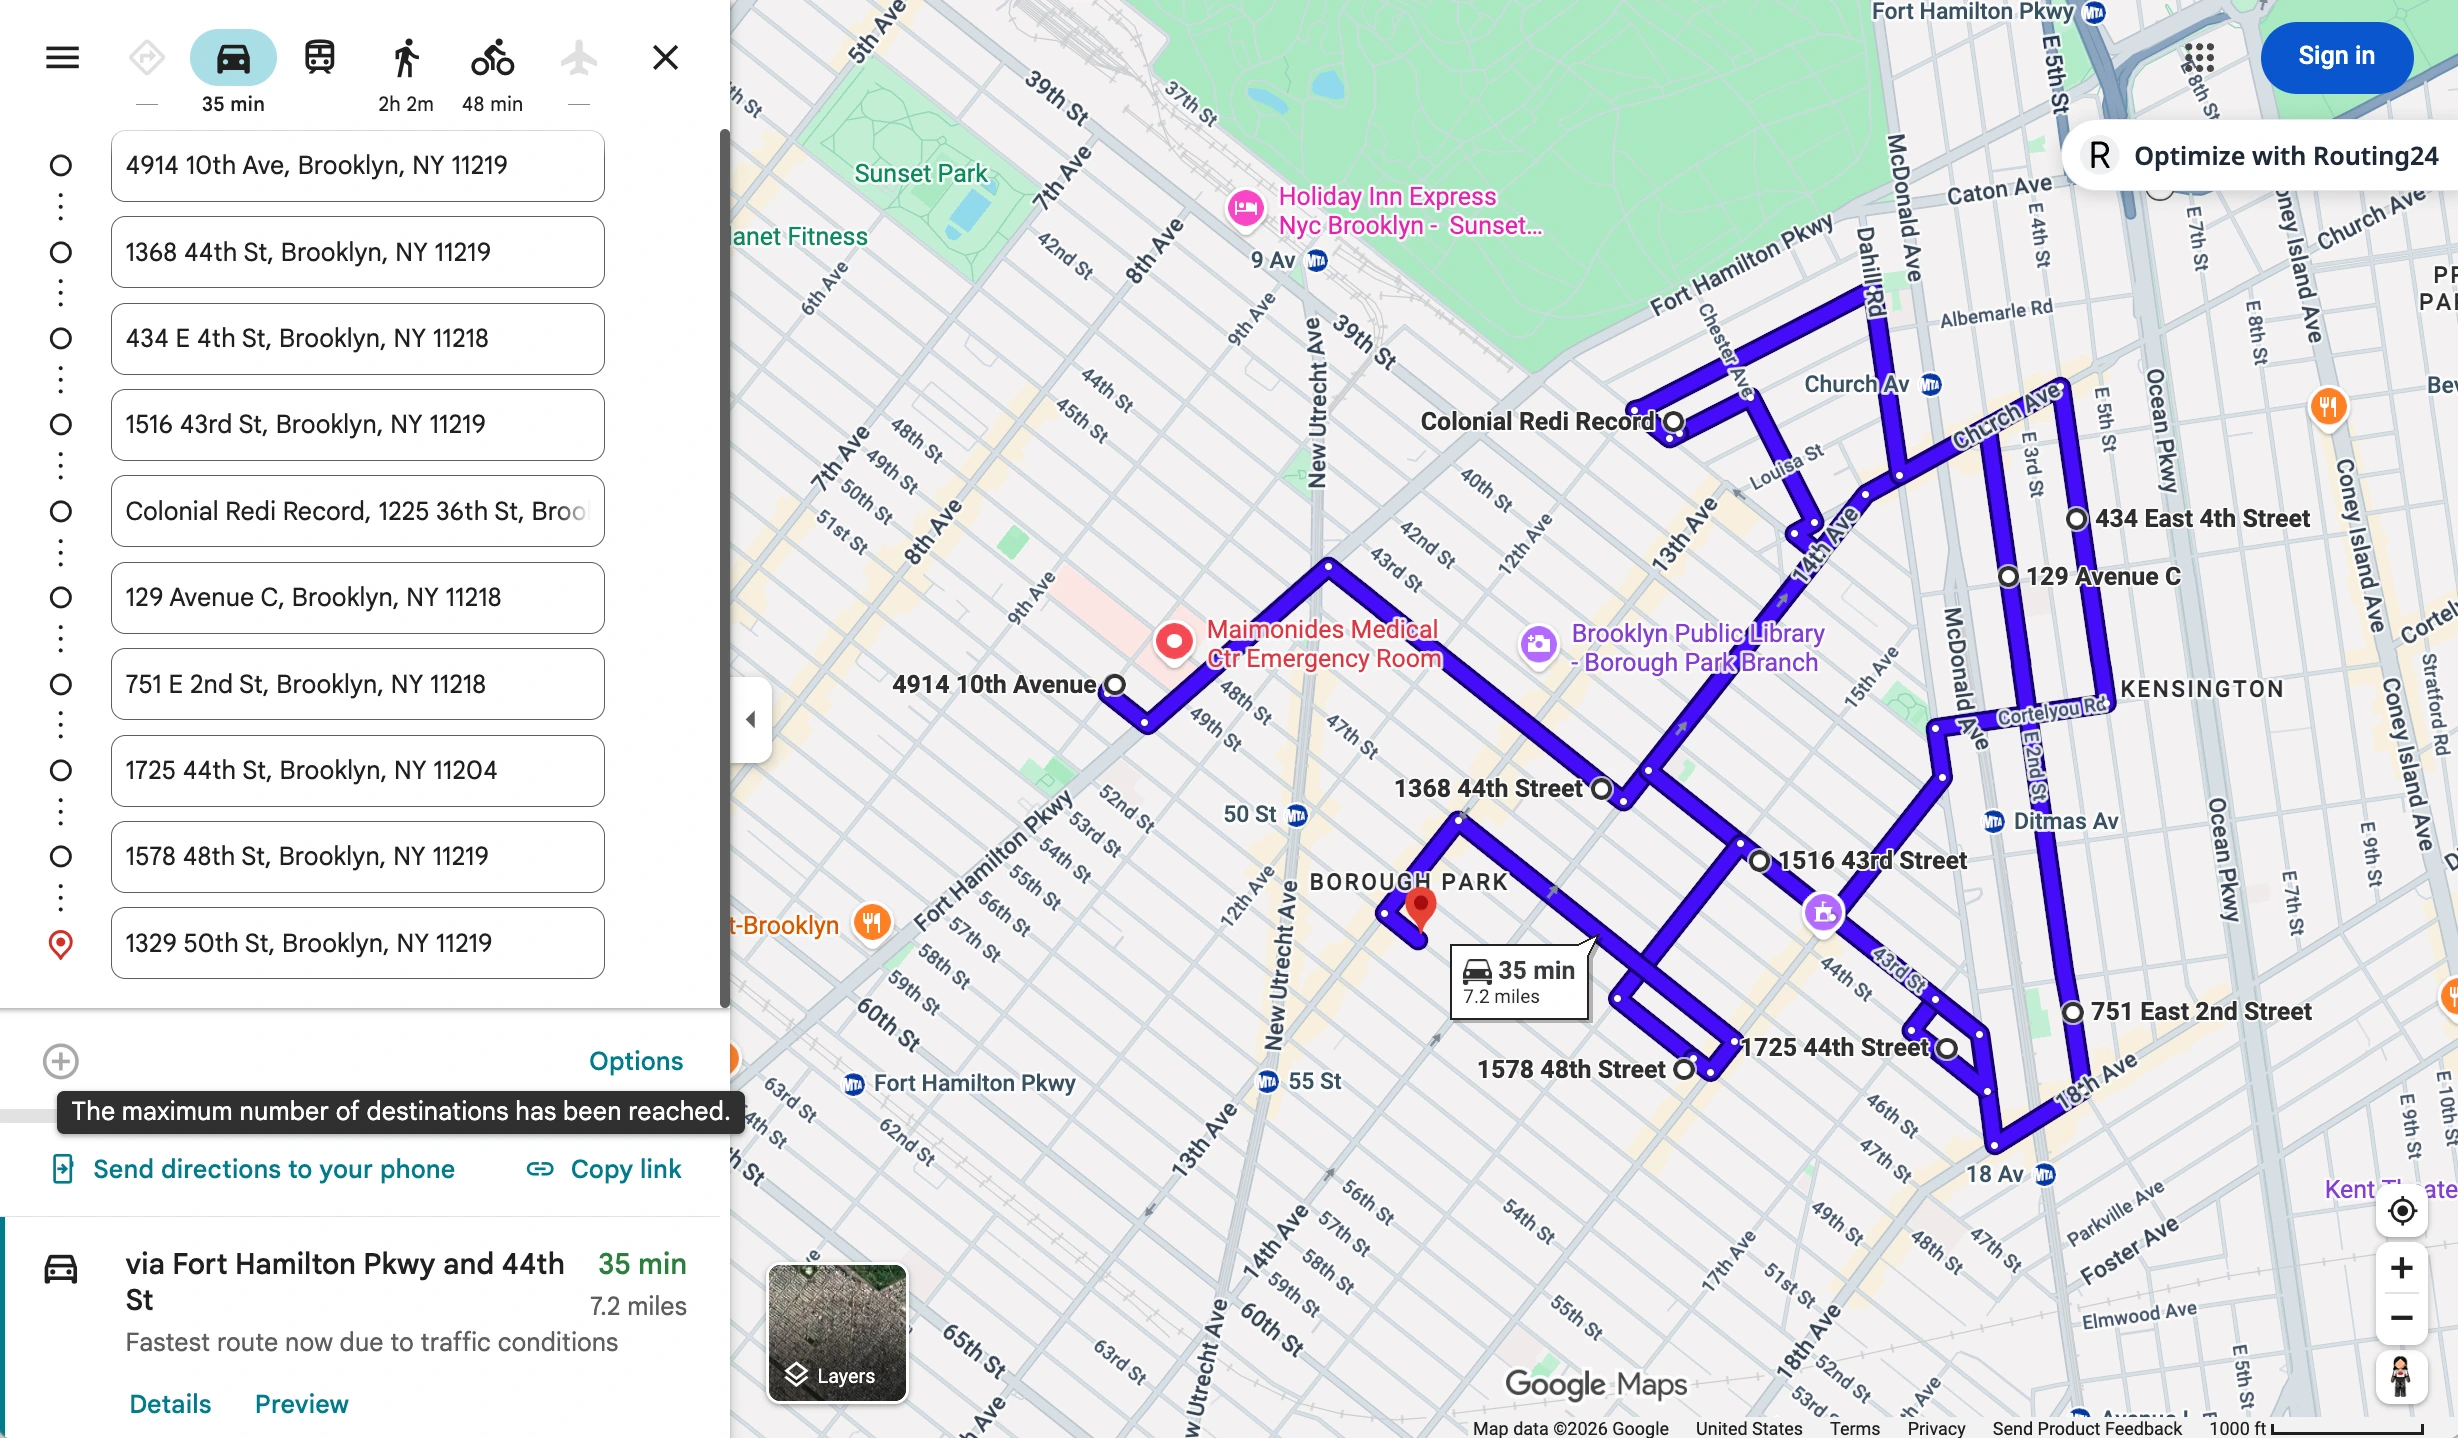The width and height of the screenshot is (2458, 1438).
Task: Open the Layers satellite thumbnail
Action: pyautogui.click(x=837, y=1333)
